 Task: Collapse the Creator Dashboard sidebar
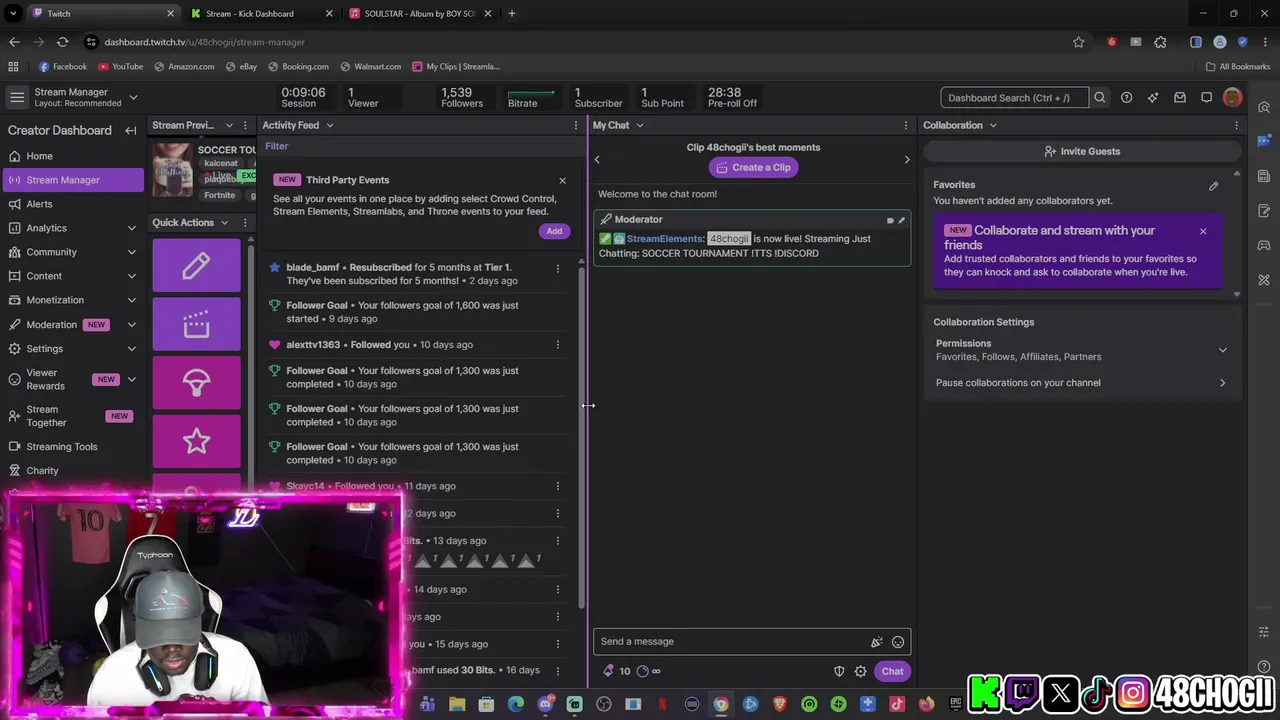[x=130, y=130]
